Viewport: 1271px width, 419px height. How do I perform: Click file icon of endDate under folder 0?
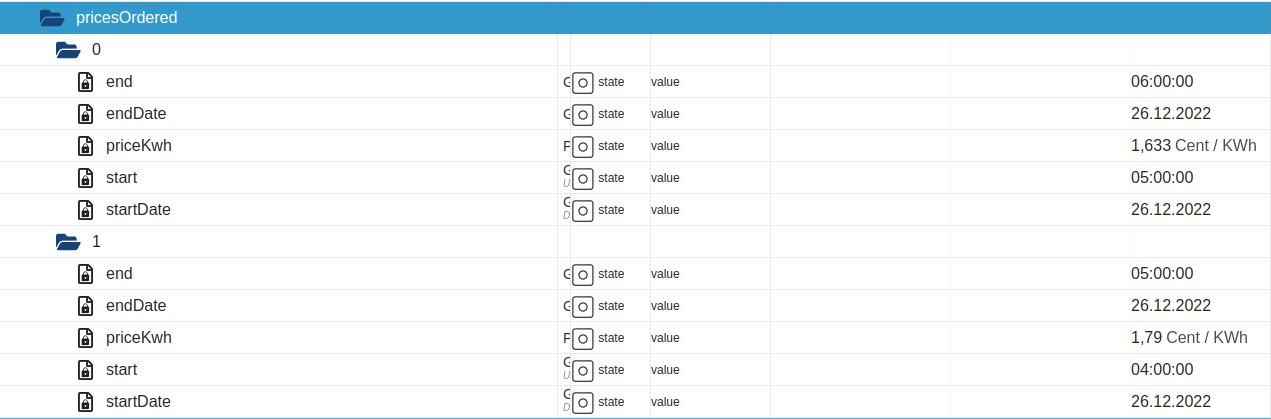pos(86,114)
